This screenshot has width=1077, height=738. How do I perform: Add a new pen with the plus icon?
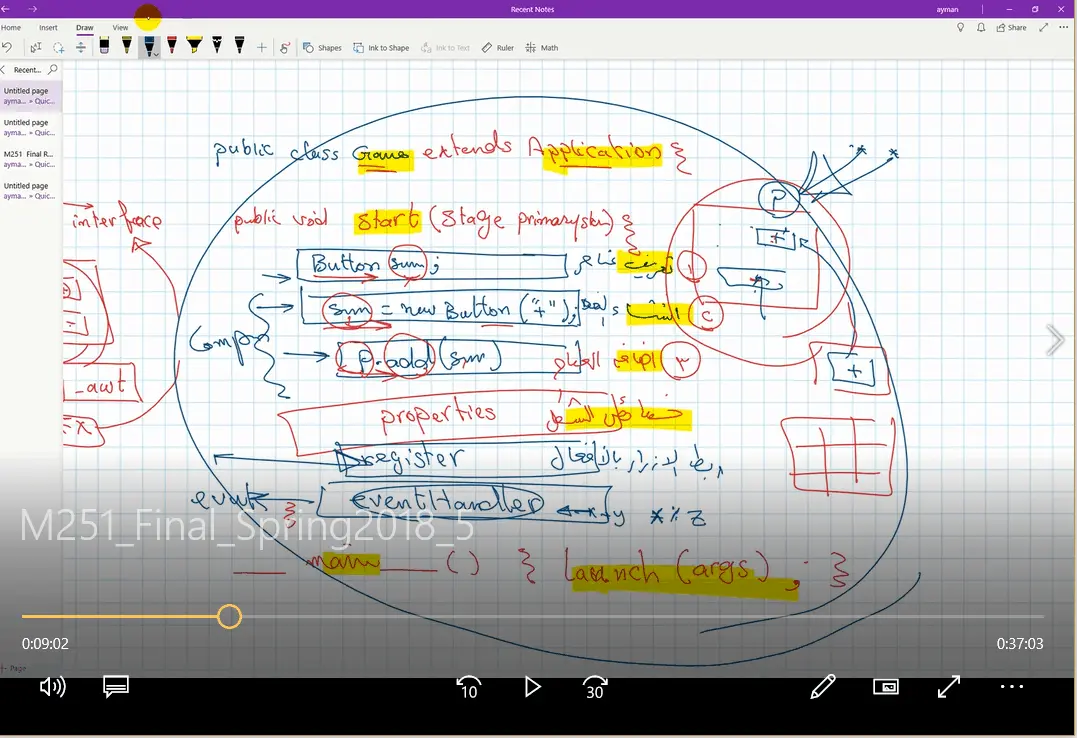(262, 47)
